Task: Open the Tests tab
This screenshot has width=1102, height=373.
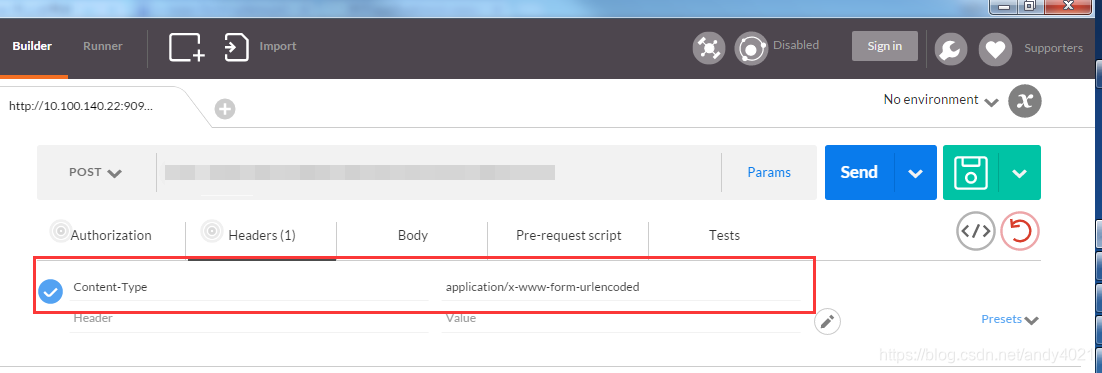Action: tap(724, 235)
